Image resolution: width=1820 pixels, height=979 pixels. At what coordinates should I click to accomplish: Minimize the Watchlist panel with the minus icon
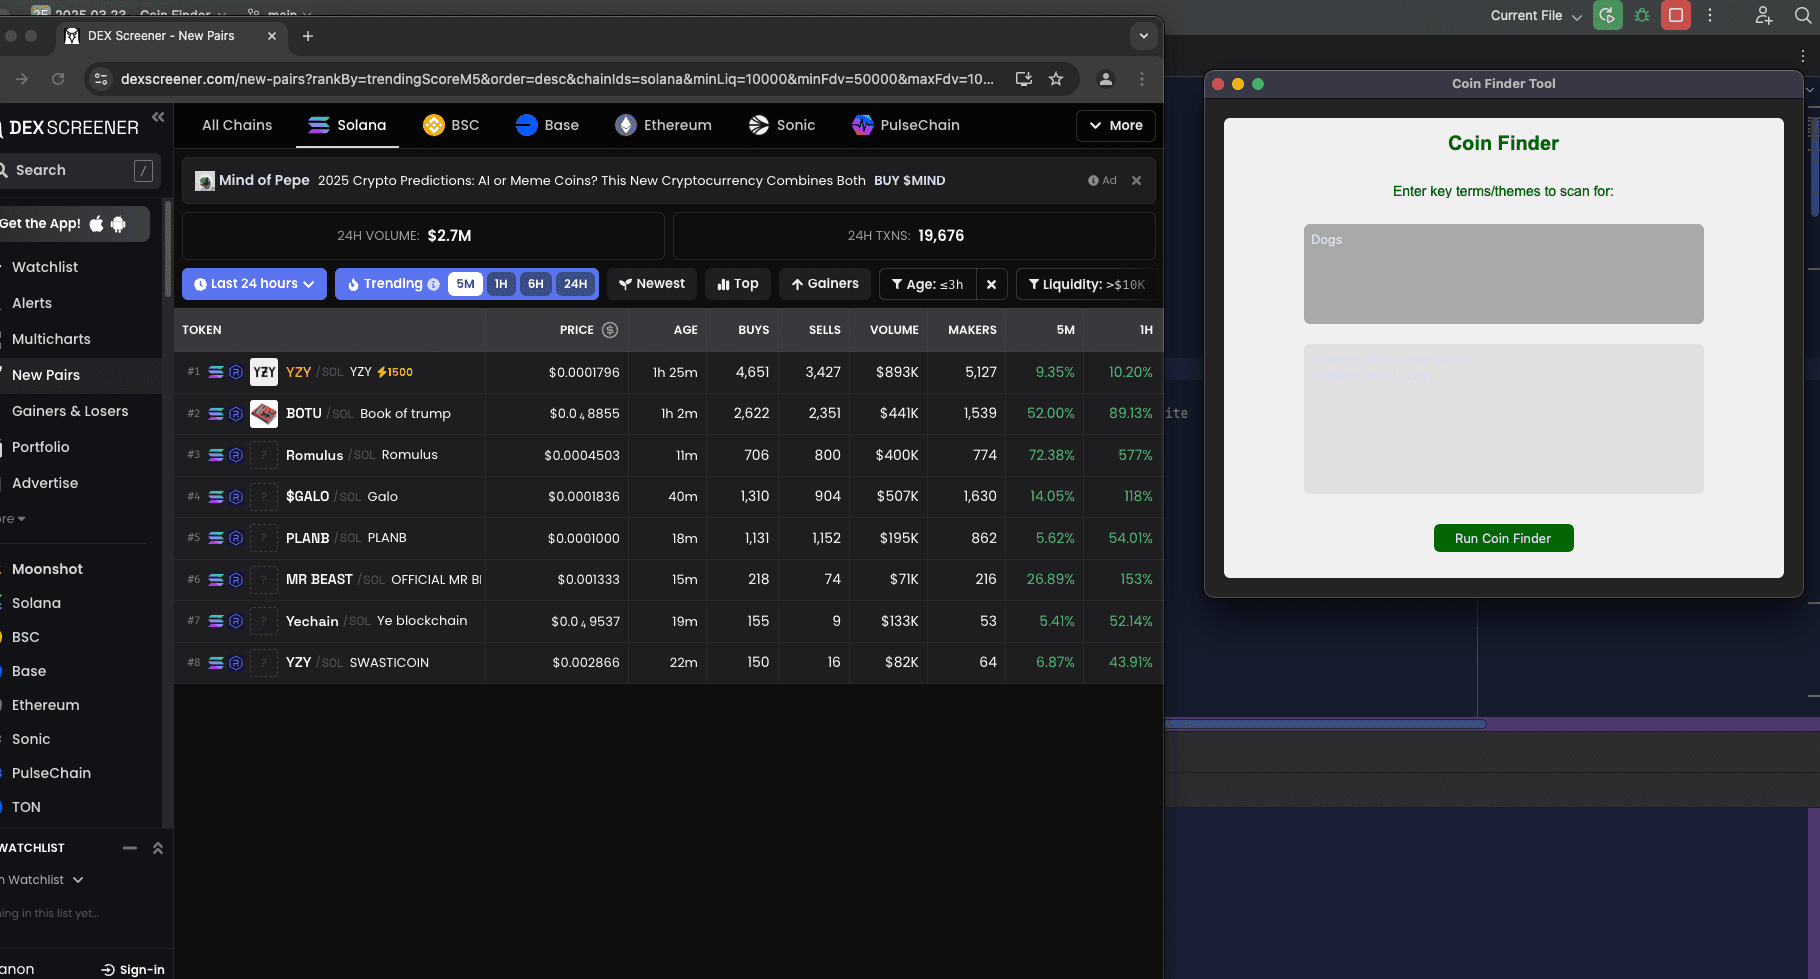pos(130,848)
